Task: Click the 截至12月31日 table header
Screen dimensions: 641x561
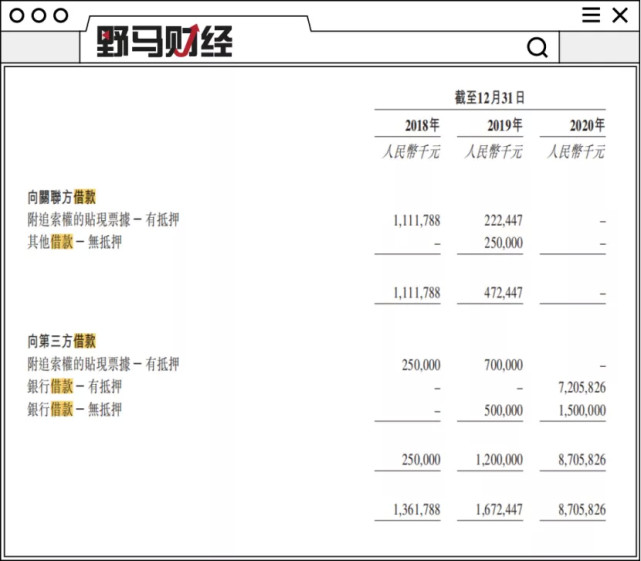Action: pos(490,98)
